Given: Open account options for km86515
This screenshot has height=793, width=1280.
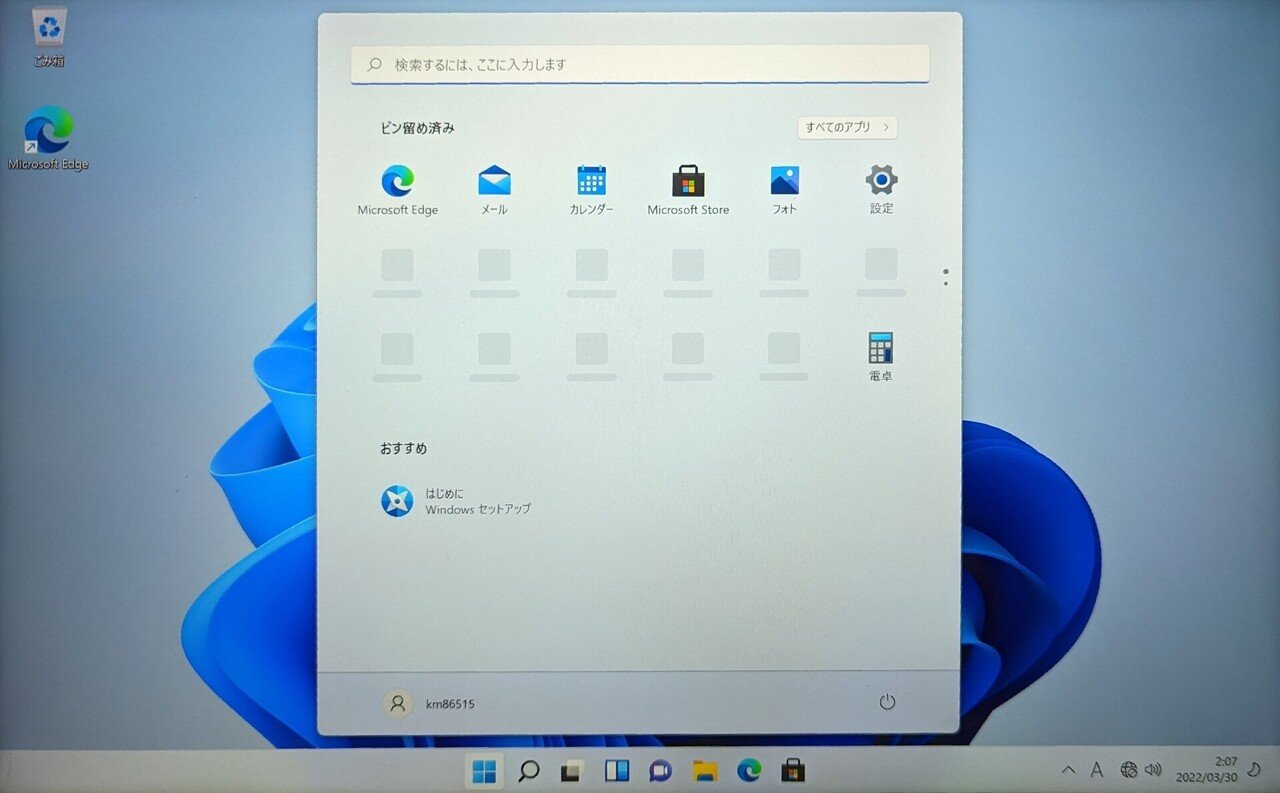Looking at the screenshot, I should pyautogui.click(x=432, y=704).
